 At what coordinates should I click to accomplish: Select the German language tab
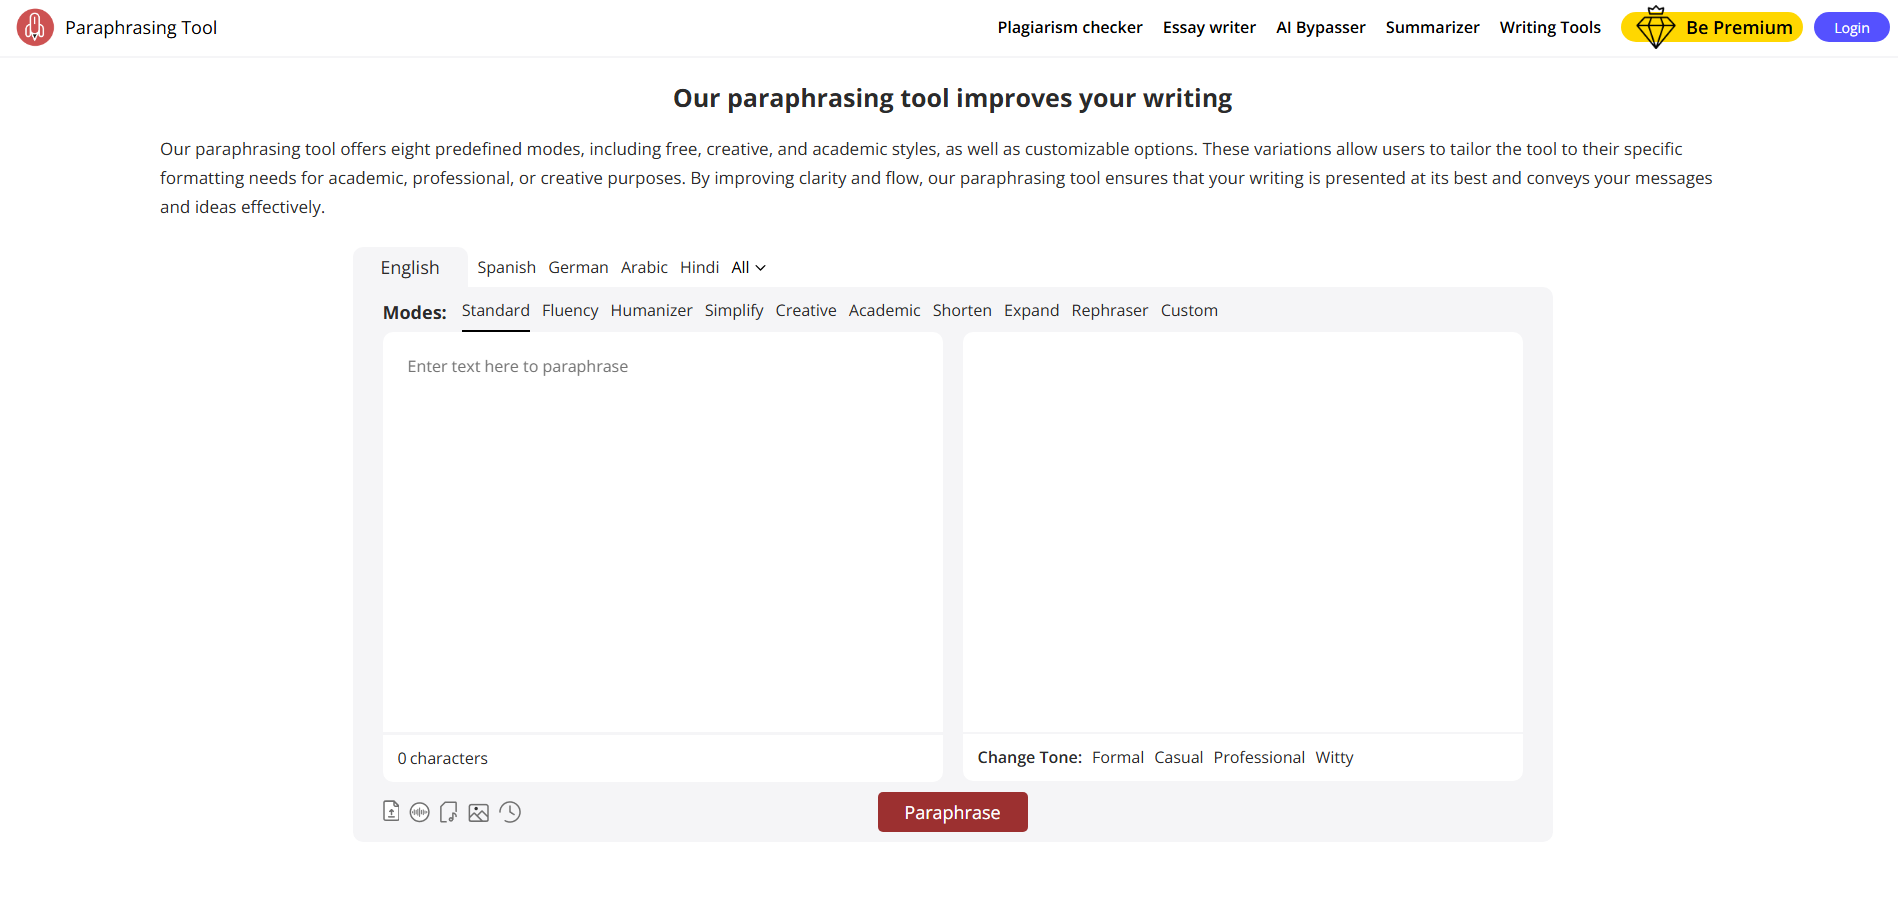click(578, 267)
